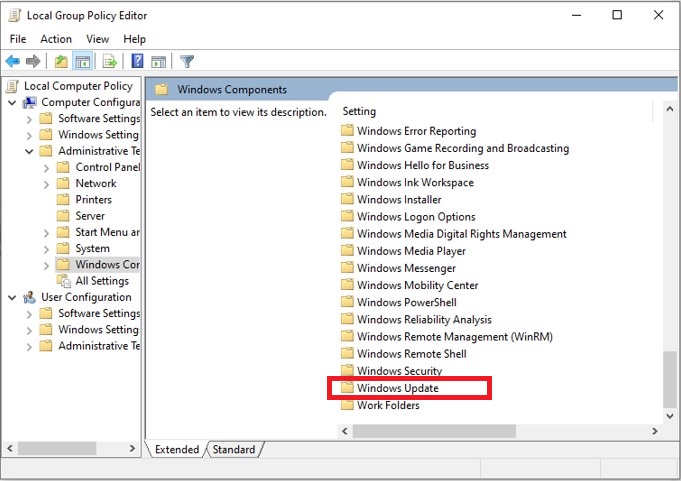Click folder icon beside Windows Error Reporting
The image size is (681, 481).
347,130
